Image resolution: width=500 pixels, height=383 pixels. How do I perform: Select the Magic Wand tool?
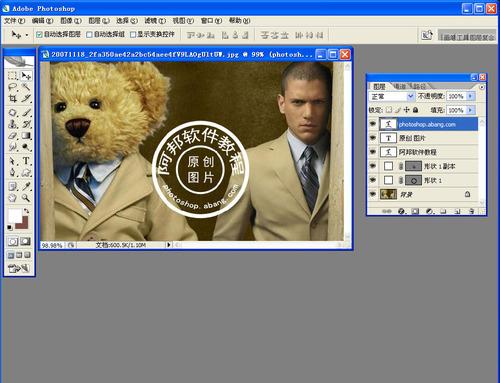(26, 87)
